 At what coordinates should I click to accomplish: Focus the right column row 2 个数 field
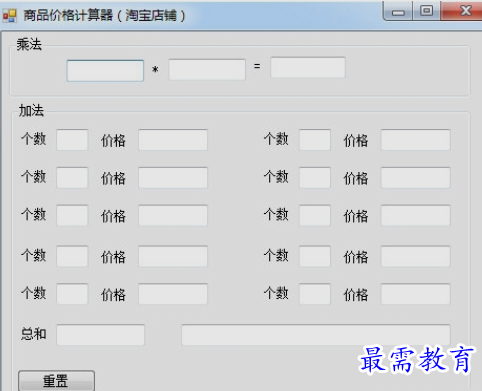315,178
